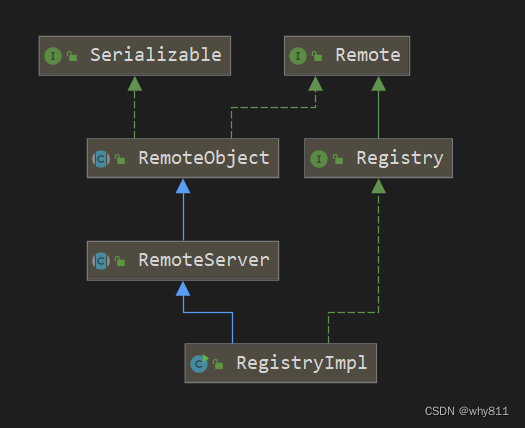Click the RemoteObject abstract class icon
Viewport: 525px width, 428px height.
[101, 159]
